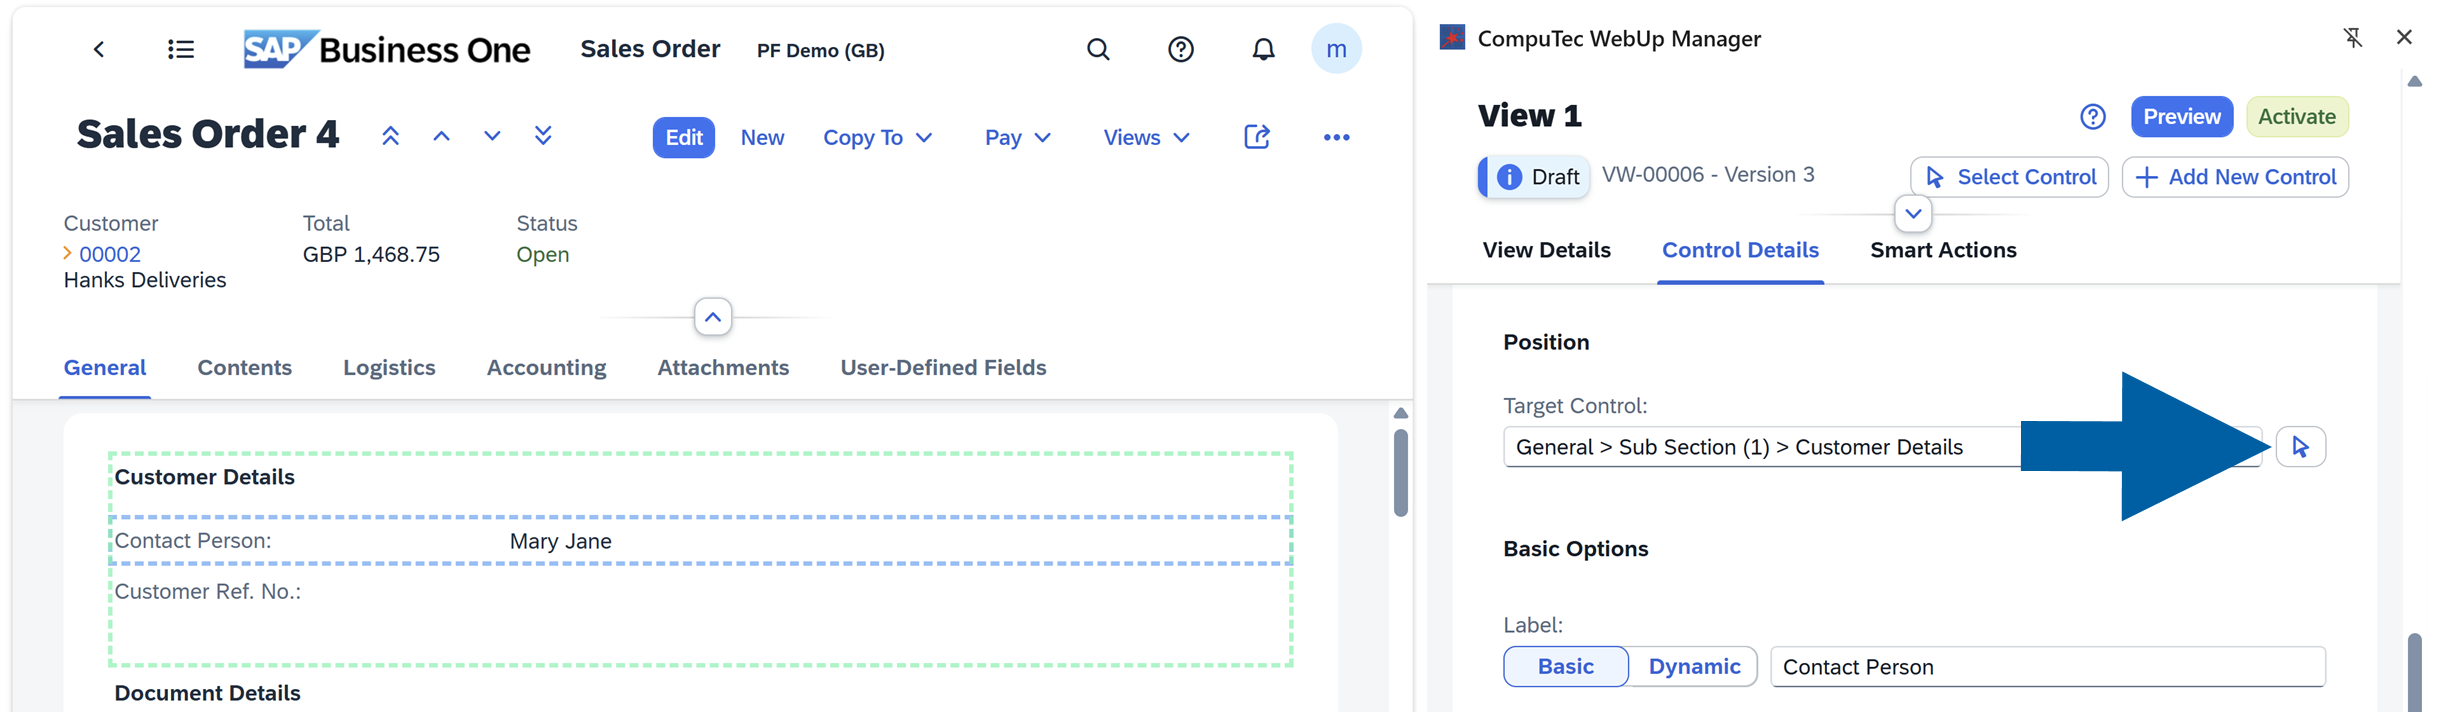This screenshot has width=2441, height=712.
Task: Click the 'Open' status value
Action: tap(542, 254)
